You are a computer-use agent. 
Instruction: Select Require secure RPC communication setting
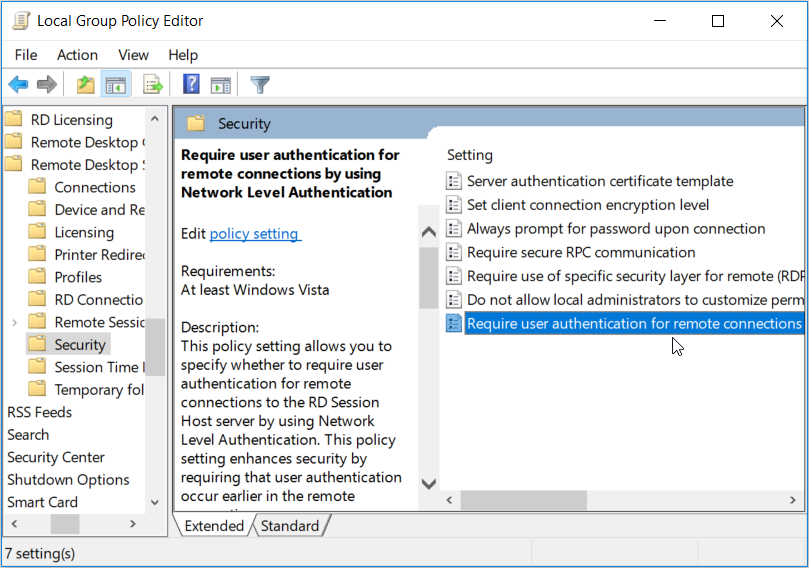pyautogui.click(x=581, y=252)
